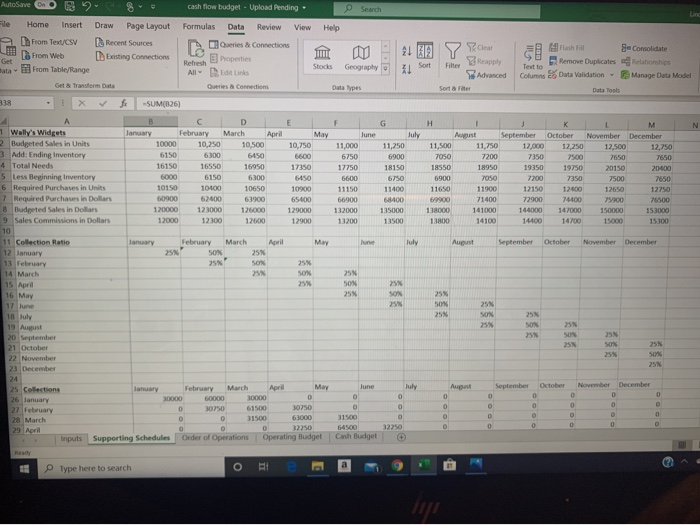Open Manage Data Model
This screenshot has height=525, width=700.
656,75
